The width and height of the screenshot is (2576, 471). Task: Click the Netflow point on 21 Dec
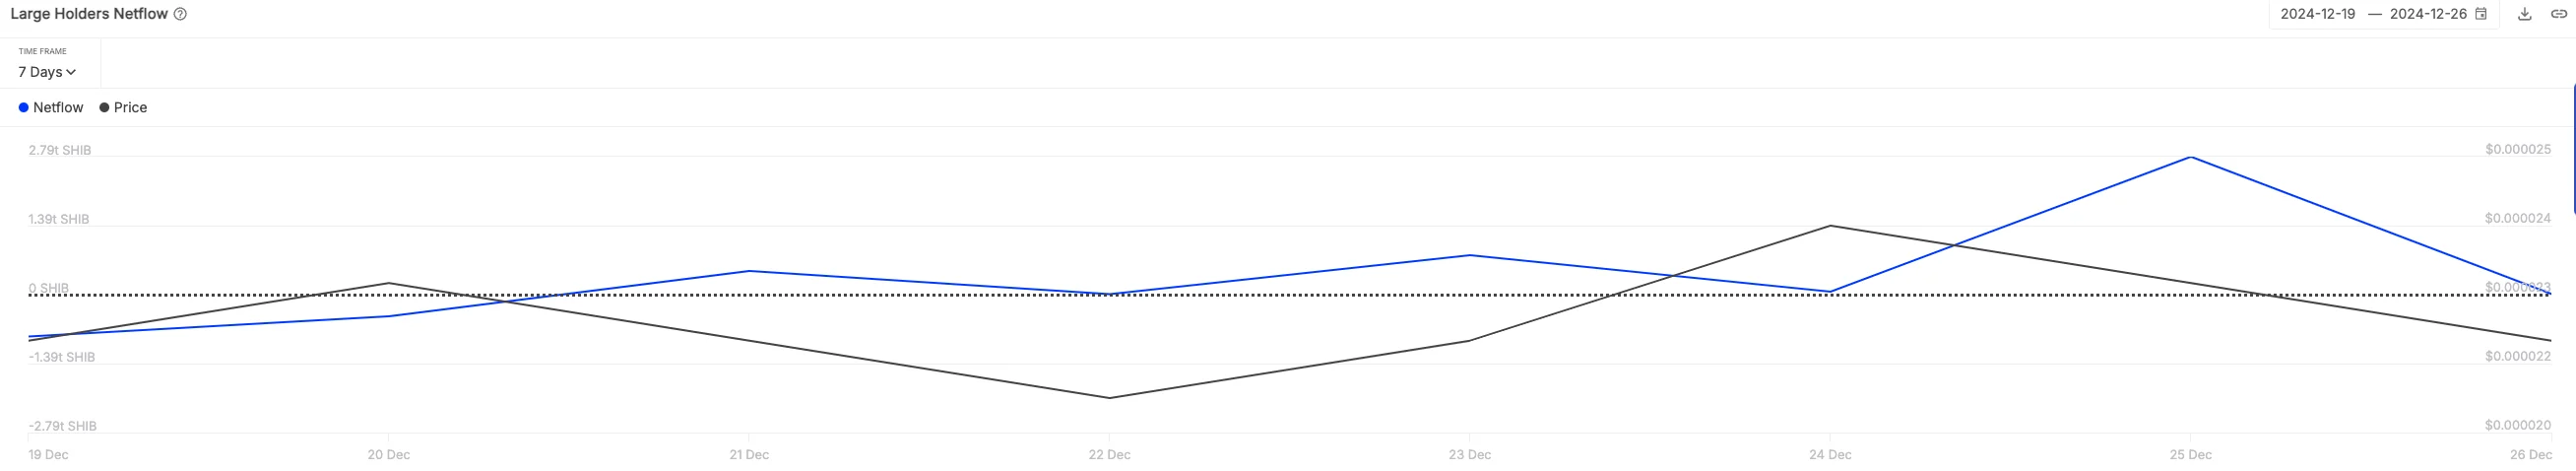[749, 271]
